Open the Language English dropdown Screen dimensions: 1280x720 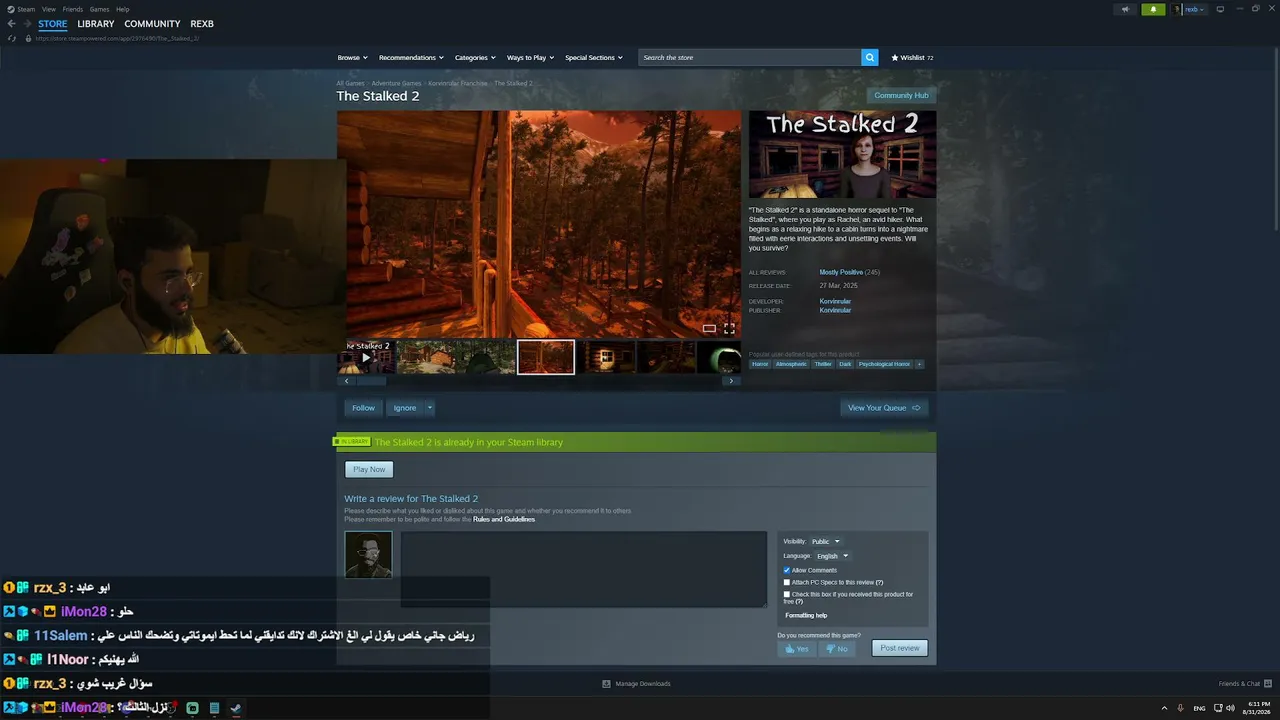click(x=832, y=556)
